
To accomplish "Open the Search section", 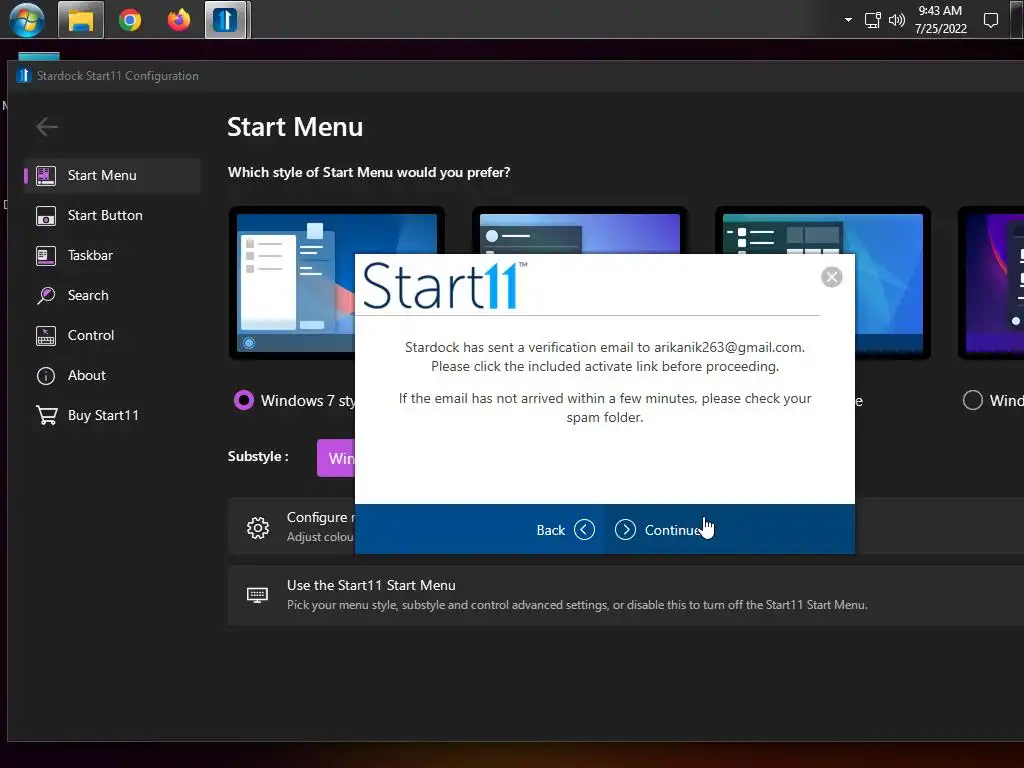I will [x=112, y=295].
